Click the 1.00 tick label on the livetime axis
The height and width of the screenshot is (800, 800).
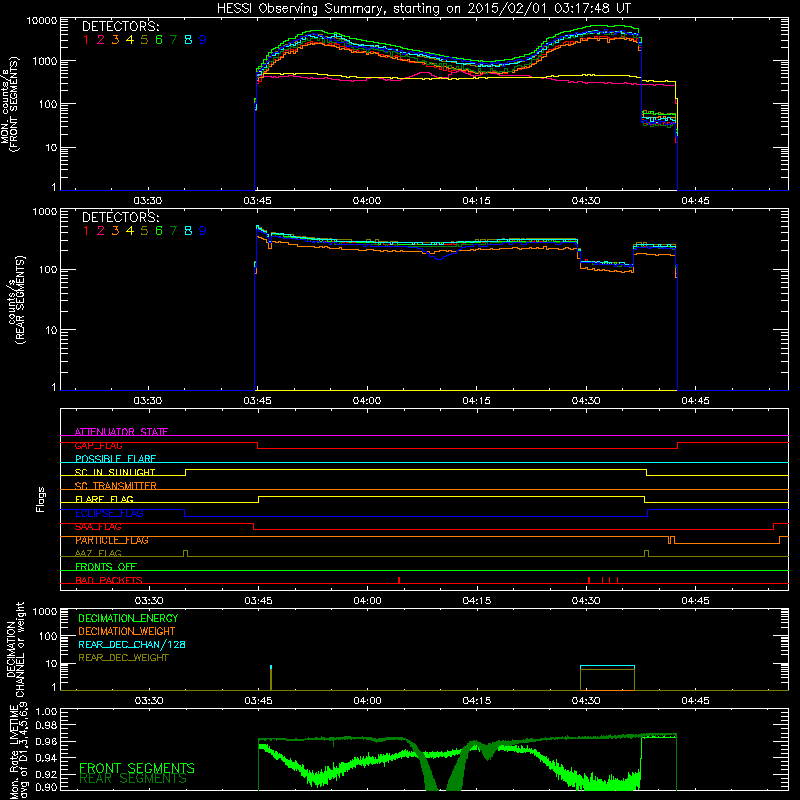pos(47,712)
